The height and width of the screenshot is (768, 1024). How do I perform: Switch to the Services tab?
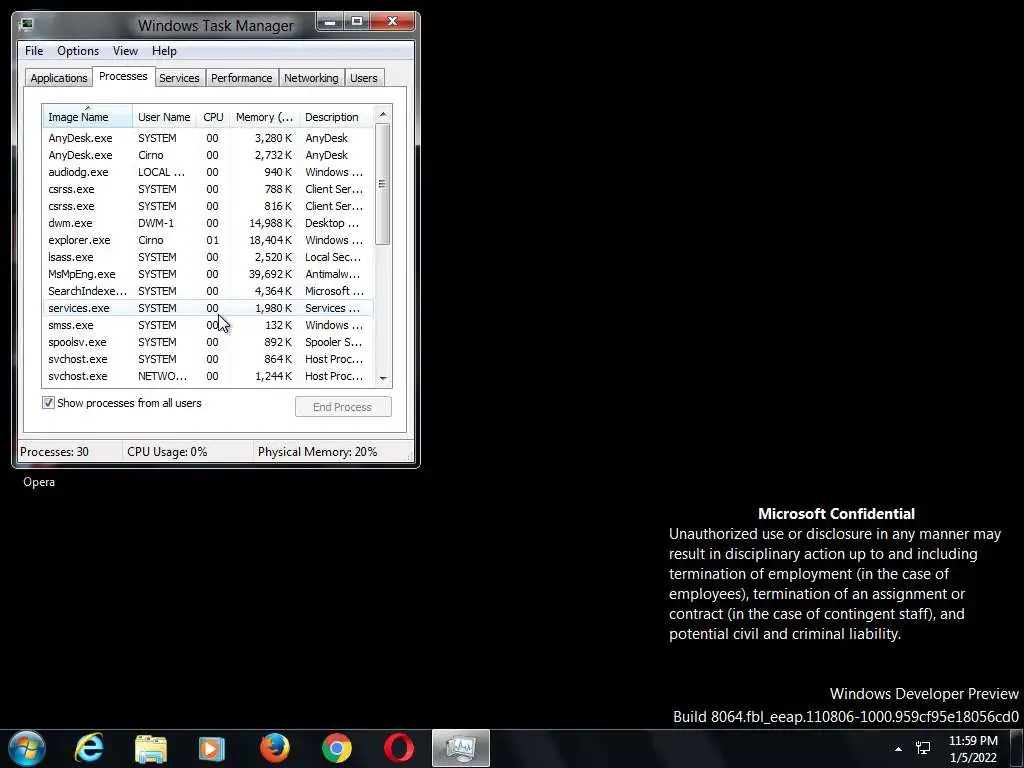tap(179, 78)
